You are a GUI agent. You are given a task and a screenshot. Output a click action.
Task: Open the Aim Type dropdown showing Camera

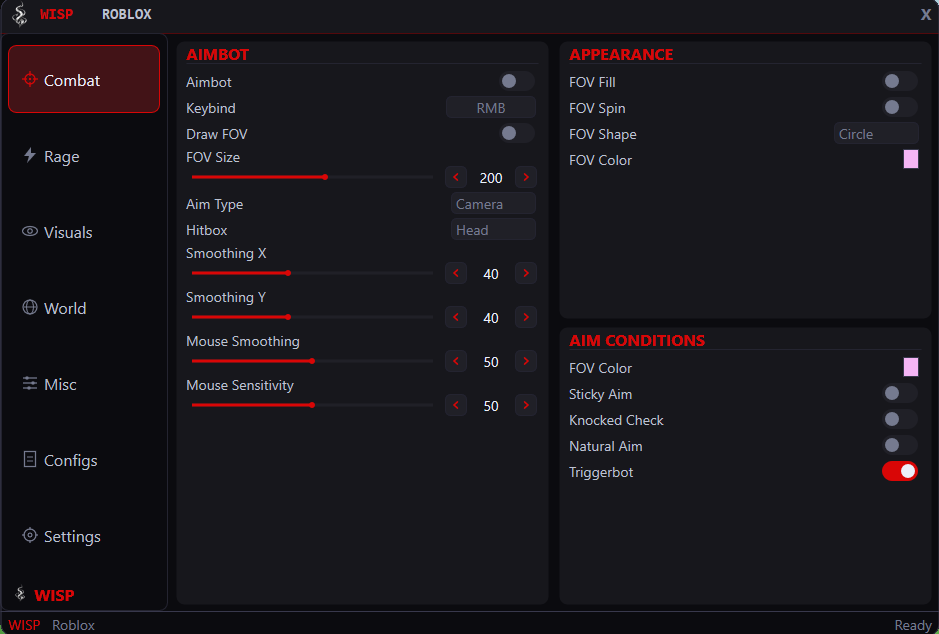[493, 204]
